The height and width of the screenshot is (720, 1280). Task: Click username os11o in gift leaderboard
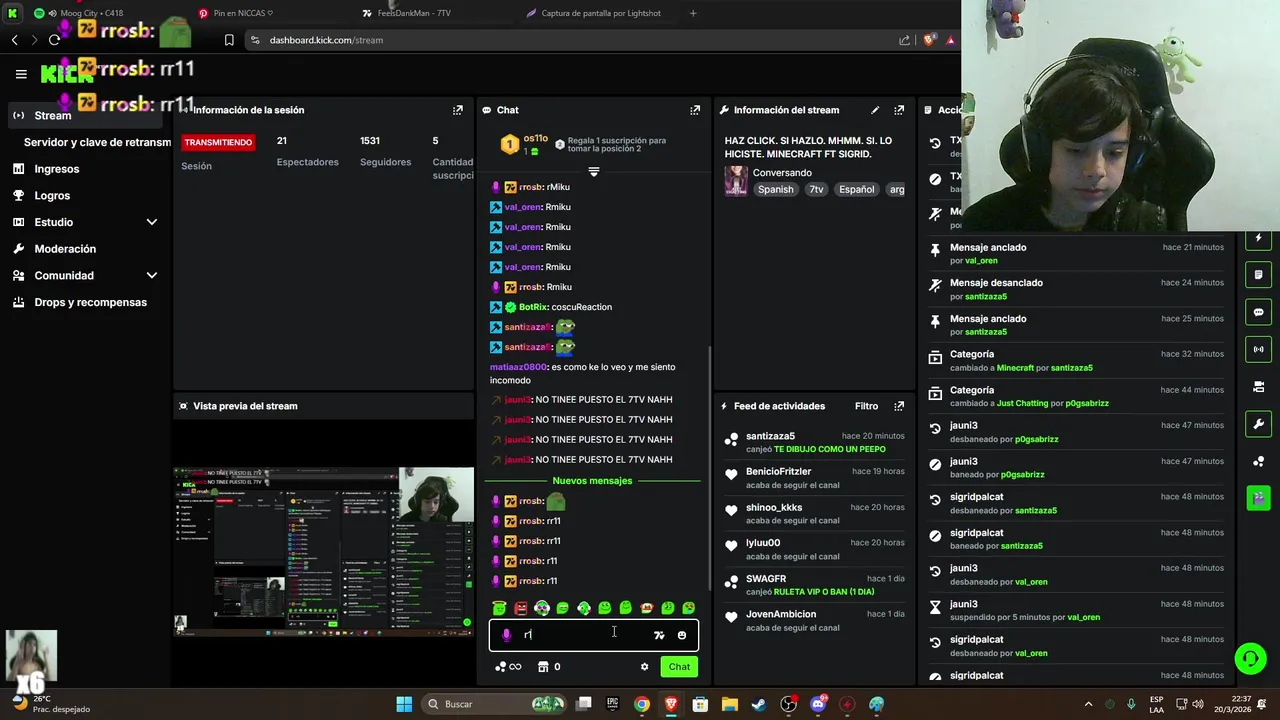[535, 138]
